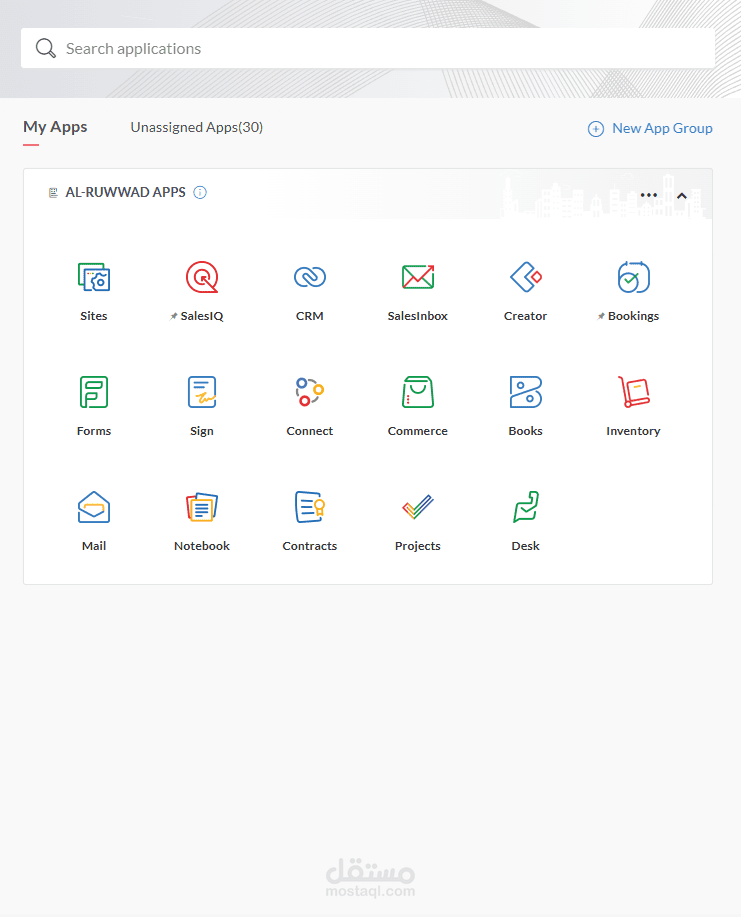Switch to the My Apps tab
The image size is (741, 917).
point(55,127)
